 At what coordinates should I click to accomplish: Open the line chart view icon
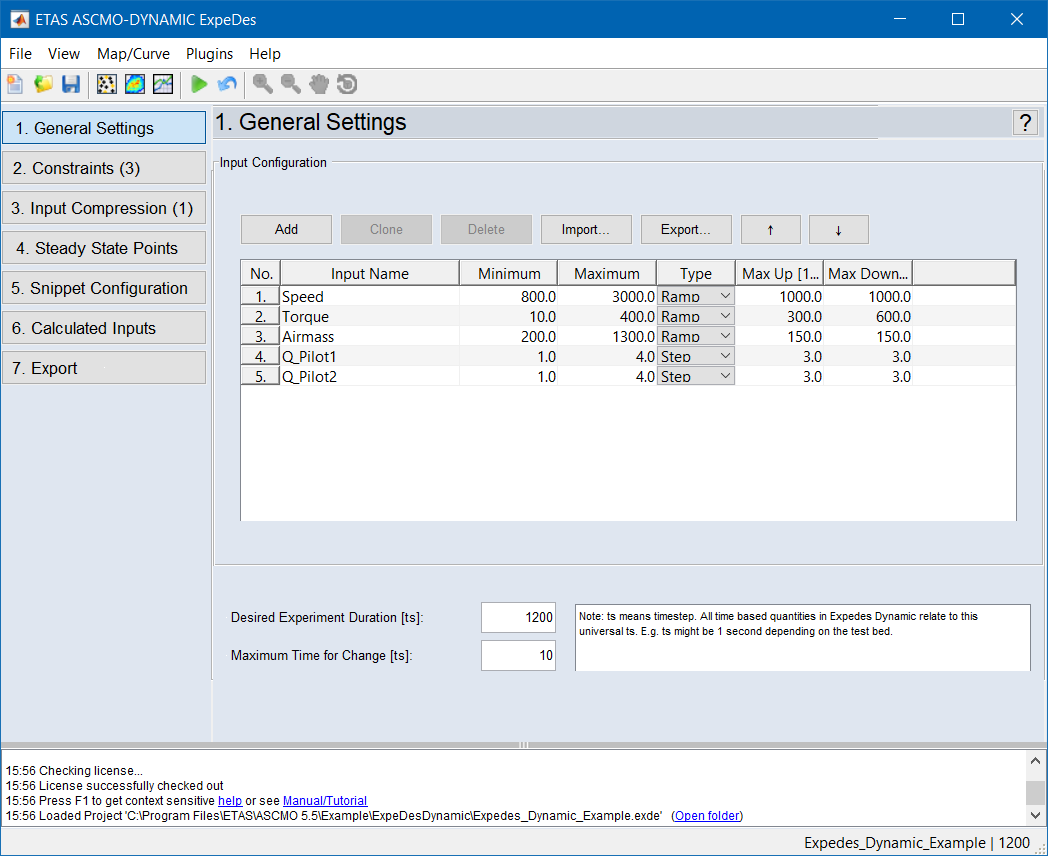click(162, 85)
